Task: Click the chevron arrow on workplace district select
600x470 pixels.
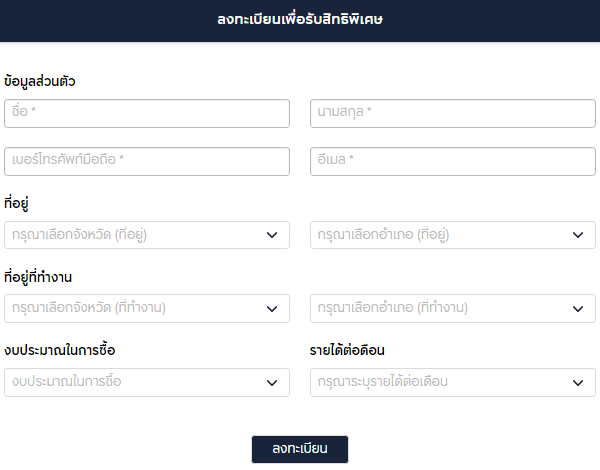Action: [x=576, y=308]
